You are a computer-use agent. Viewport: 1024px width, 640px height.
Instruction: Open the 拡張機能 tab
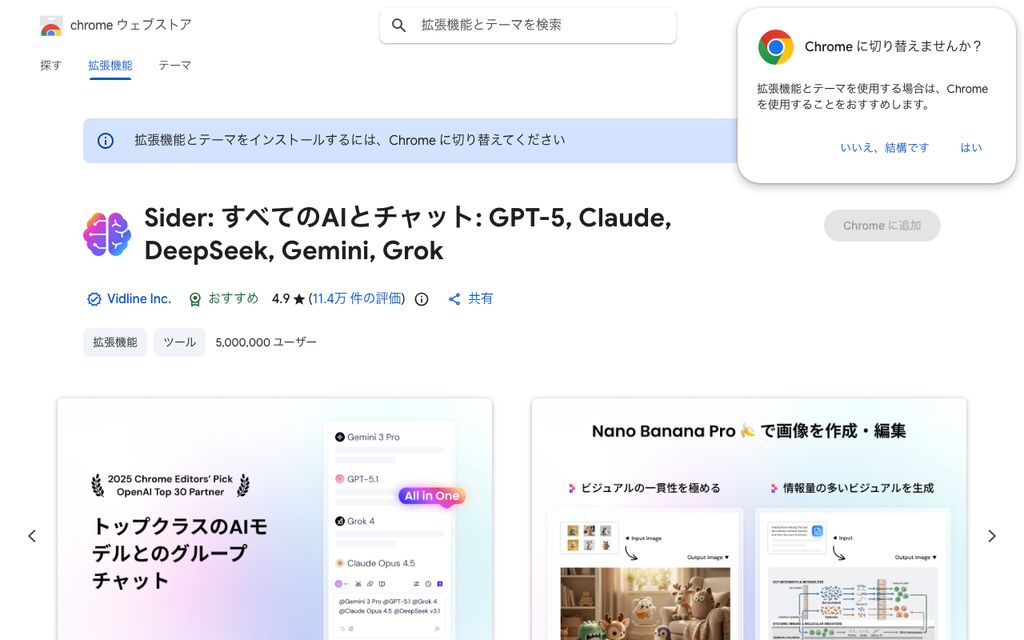point(110,65)
